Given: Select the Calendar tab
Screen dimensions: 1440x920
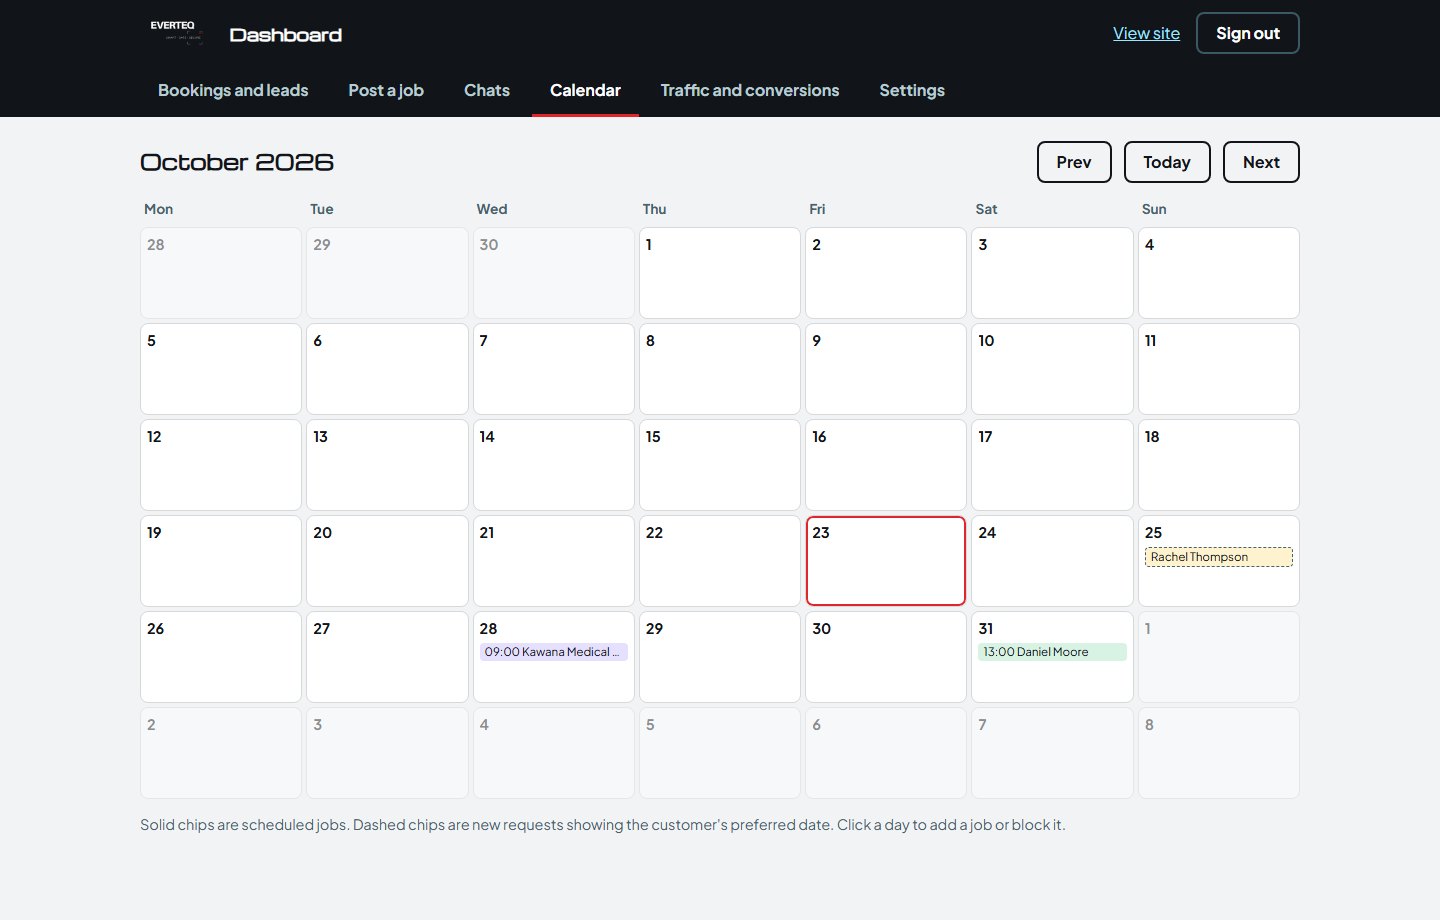Looking at the screenshot, I should point(585,90).
